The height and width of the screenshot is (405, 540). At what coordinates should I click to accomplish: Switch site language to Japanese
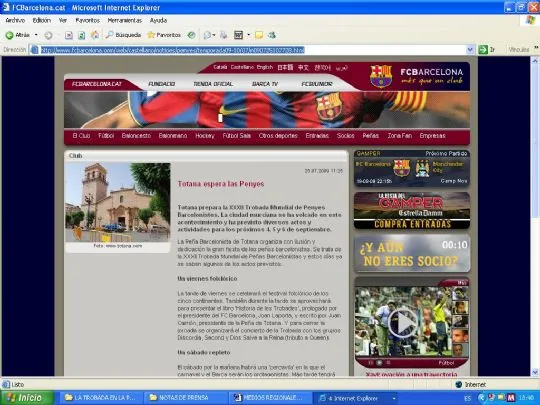click(285, 68)
